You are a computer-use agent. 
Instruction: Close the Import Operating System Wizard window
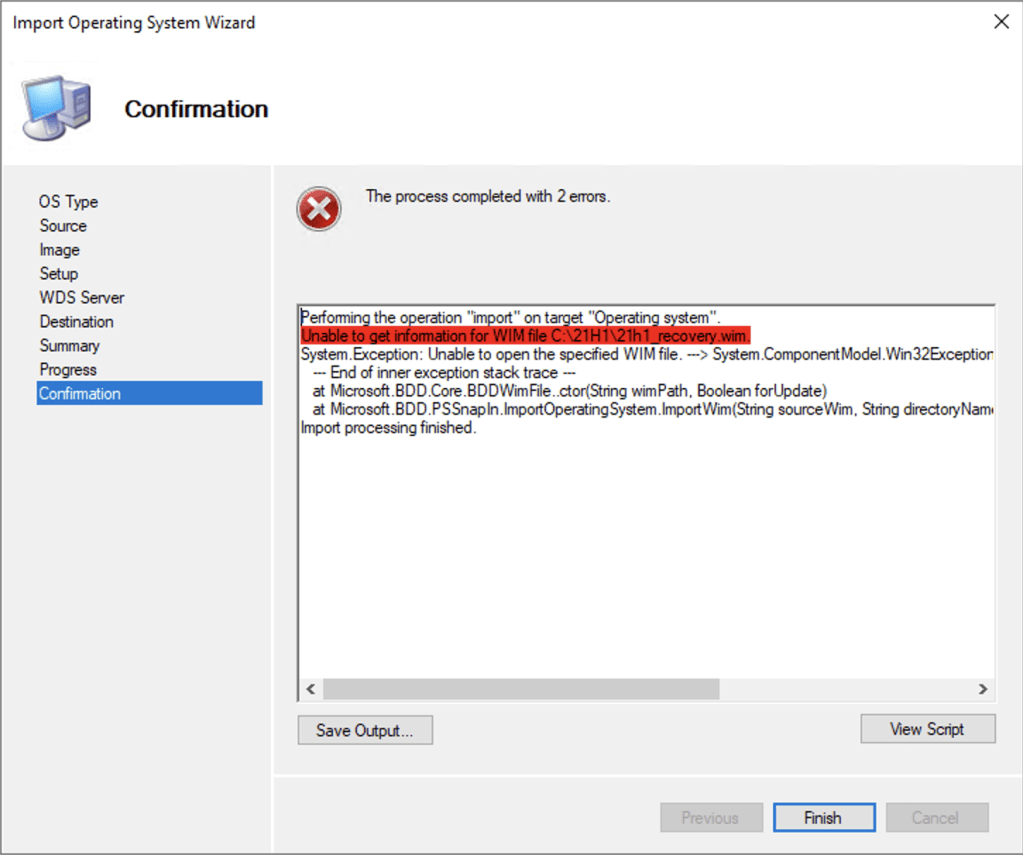point(999,21)
